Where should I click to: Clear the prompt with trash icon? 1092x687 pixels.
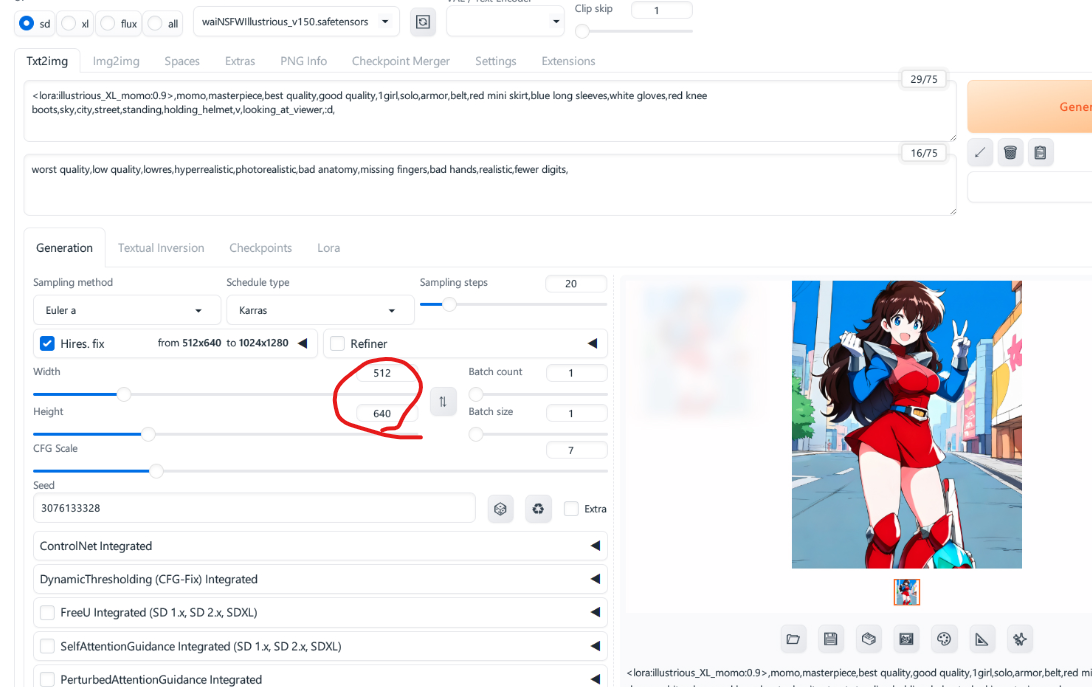[1011, 153]
